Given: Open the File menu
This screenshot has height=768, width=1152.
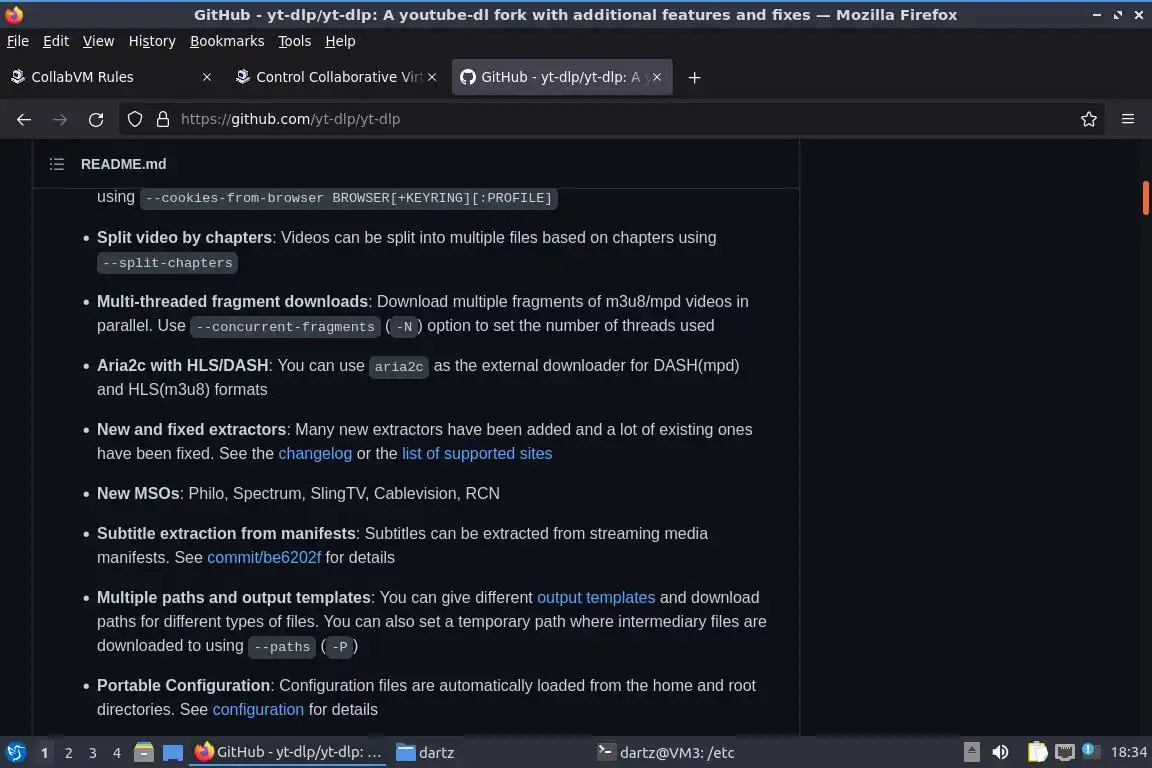Looking at the screenshot, I should (18, 41).
